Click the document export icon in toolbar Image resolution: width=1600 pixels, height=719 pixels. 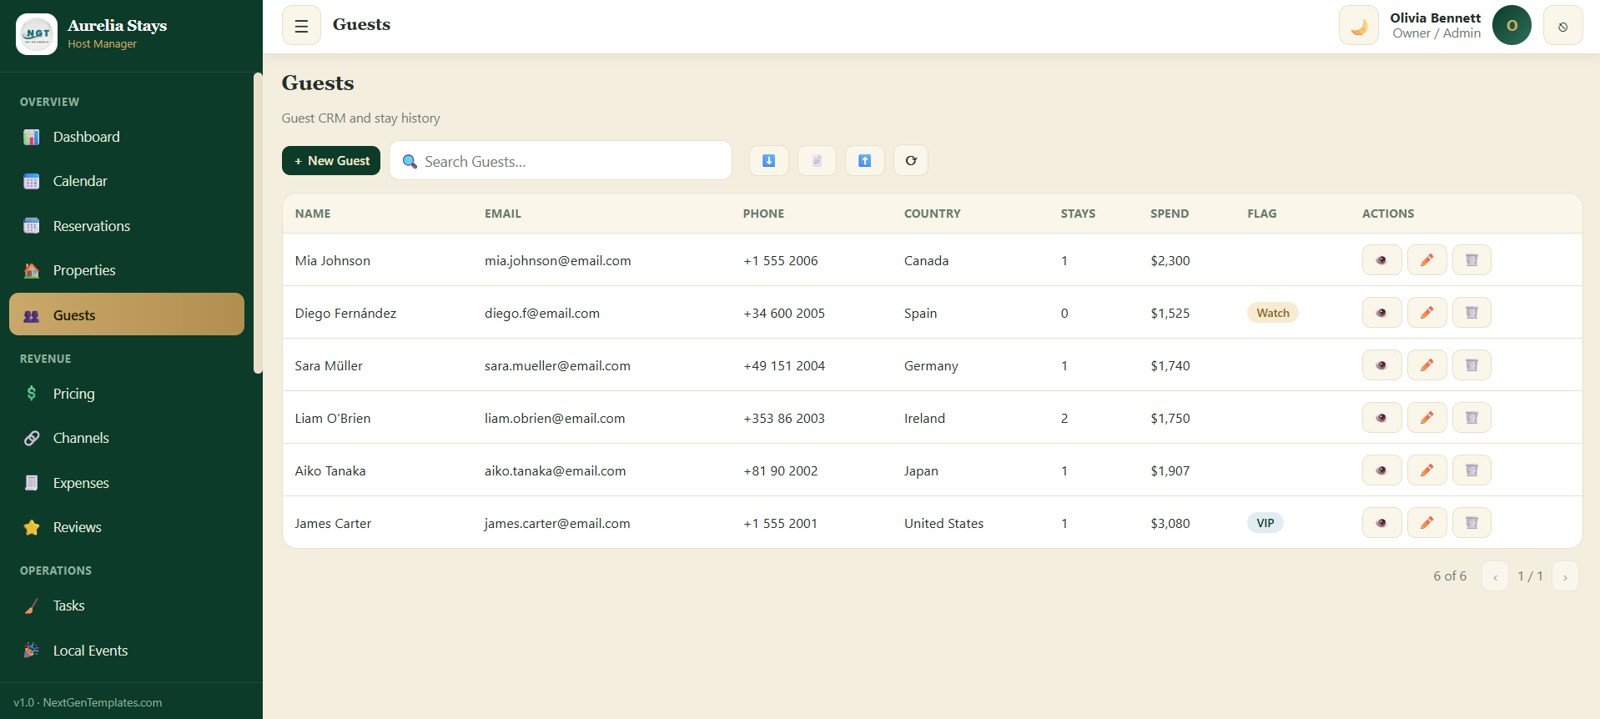[817, 161]
